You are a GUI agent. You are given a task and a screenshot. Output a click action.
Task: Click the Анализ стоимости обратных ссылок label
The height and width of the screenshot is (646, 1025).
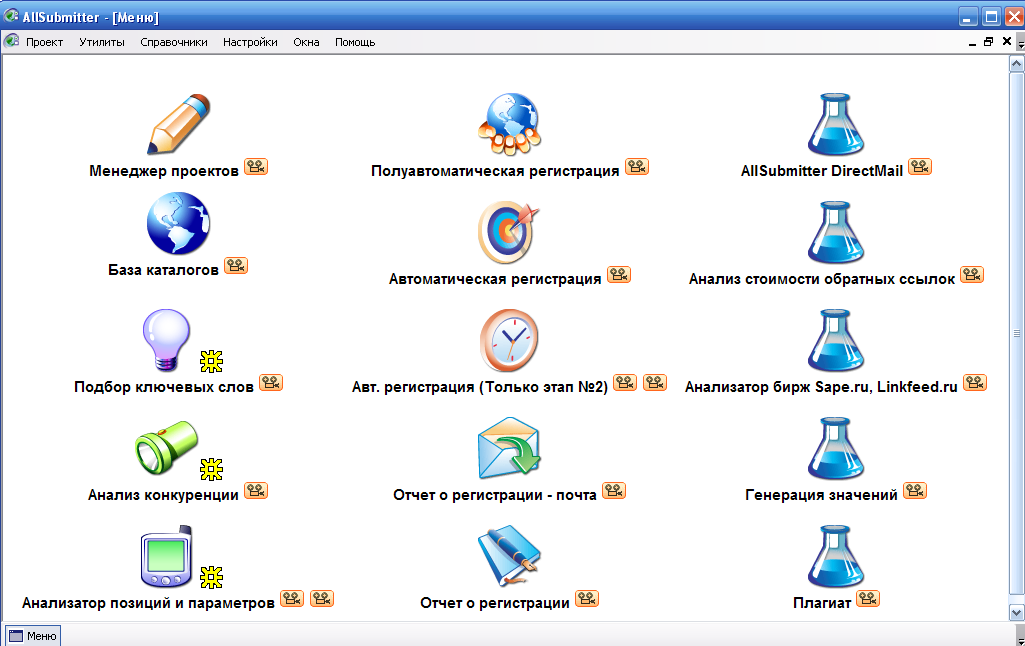pyautogui.click(x=821, y=279)
